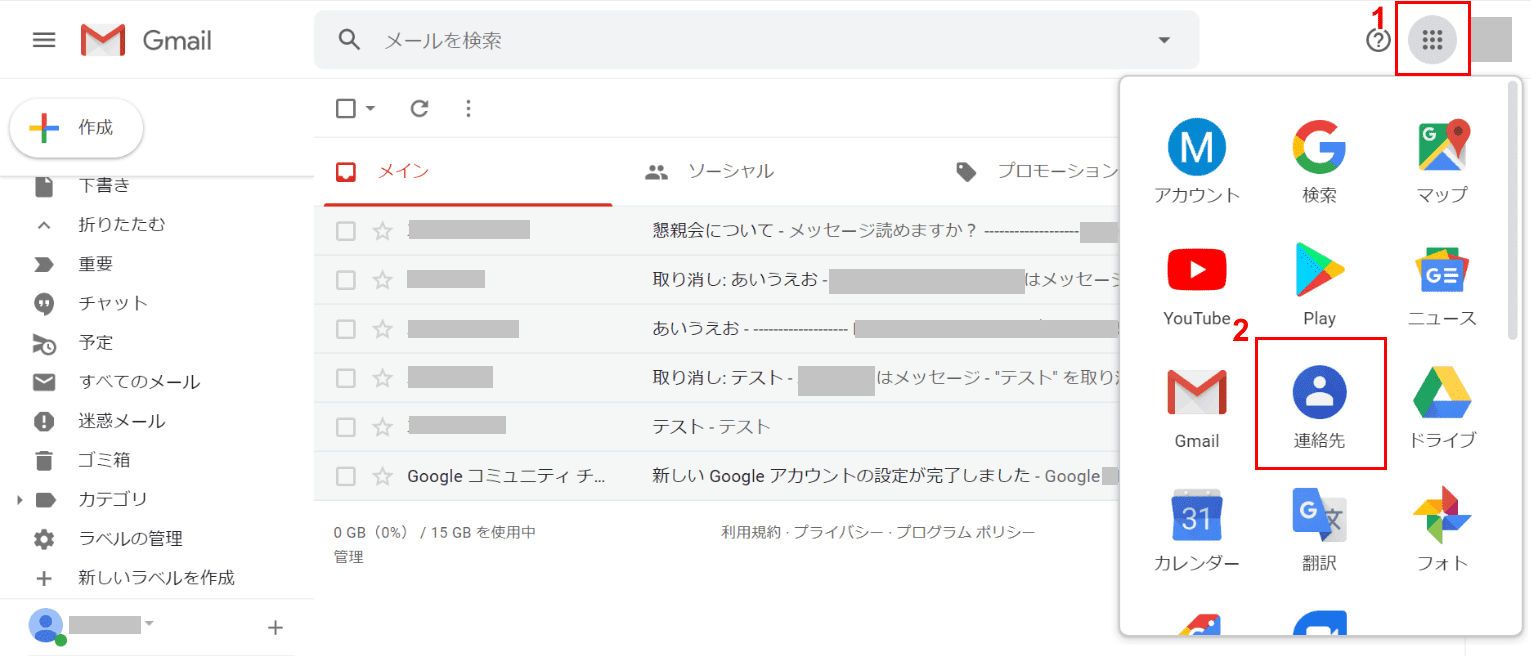Open the three-dot more options menu
This screenshot has width=1531, height=656.
click(468, 108)
